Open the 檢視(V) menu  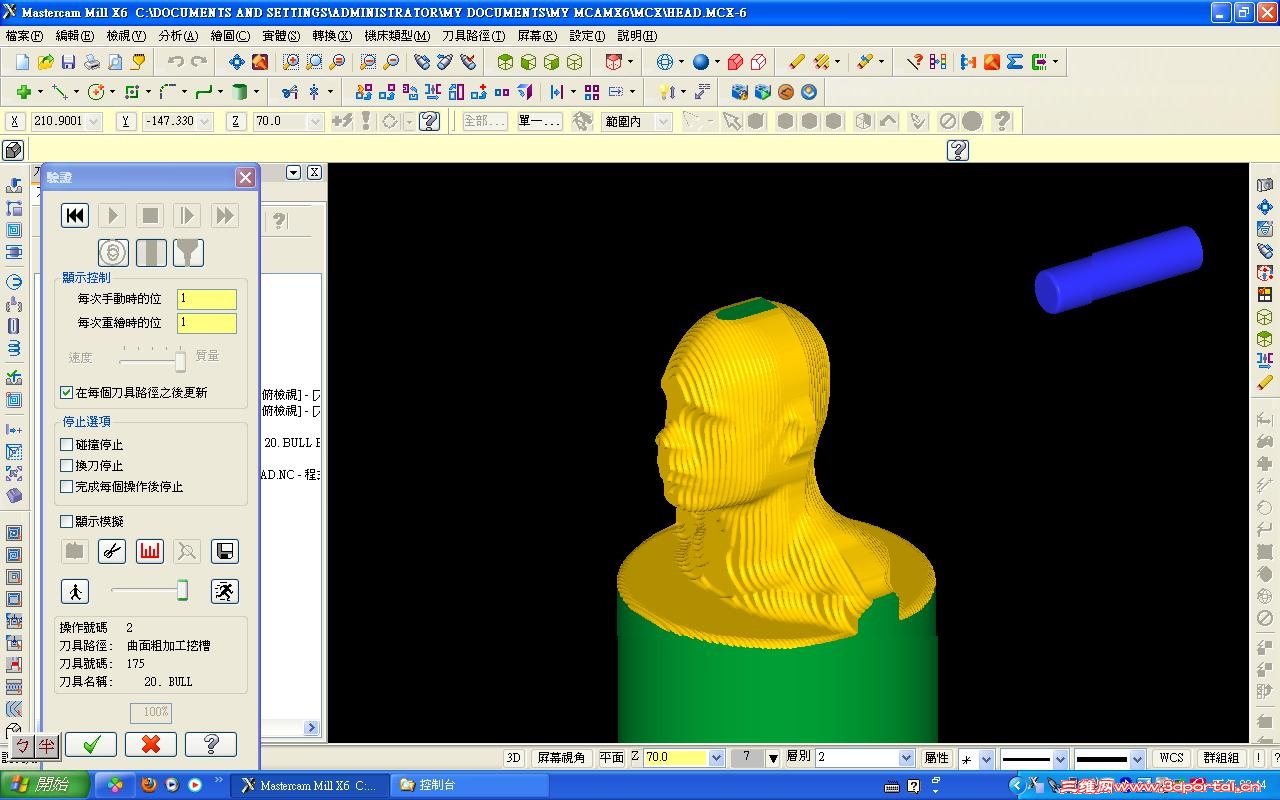pos(126,36)
